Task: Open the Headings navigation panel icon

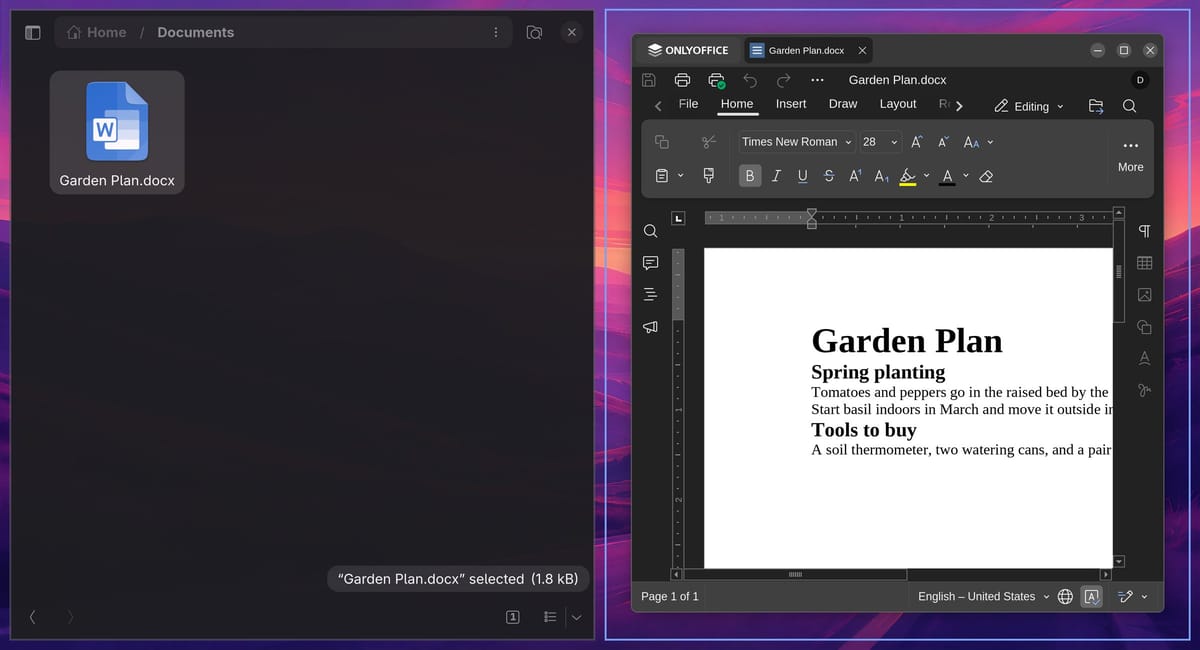Action: [x=650, y=295]
